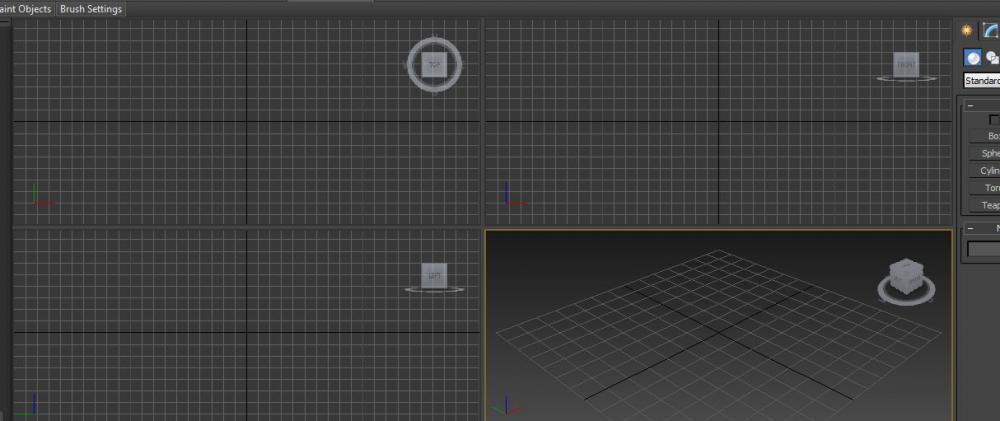Image resolution: width=1000 pixels, height=421 pixels.
Task: Open the Paint Objects tab
Action: 26,10
